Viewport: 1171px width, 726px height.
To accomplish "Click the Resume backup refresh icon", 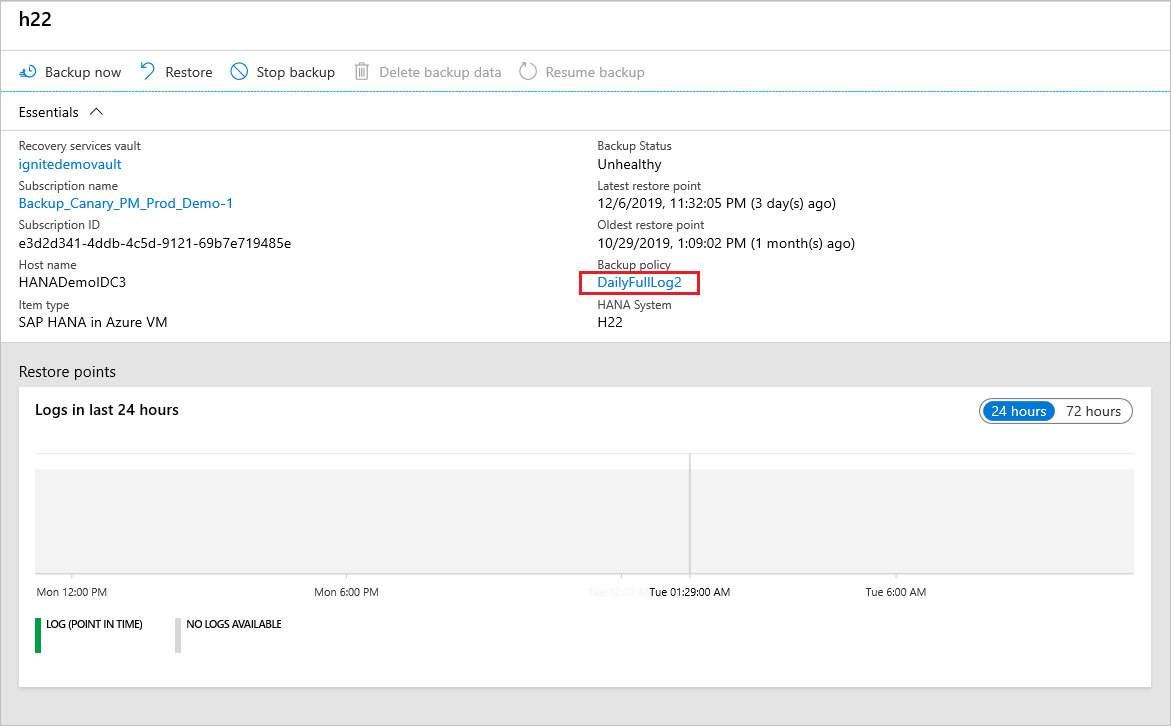I will (x=527, y=71).
